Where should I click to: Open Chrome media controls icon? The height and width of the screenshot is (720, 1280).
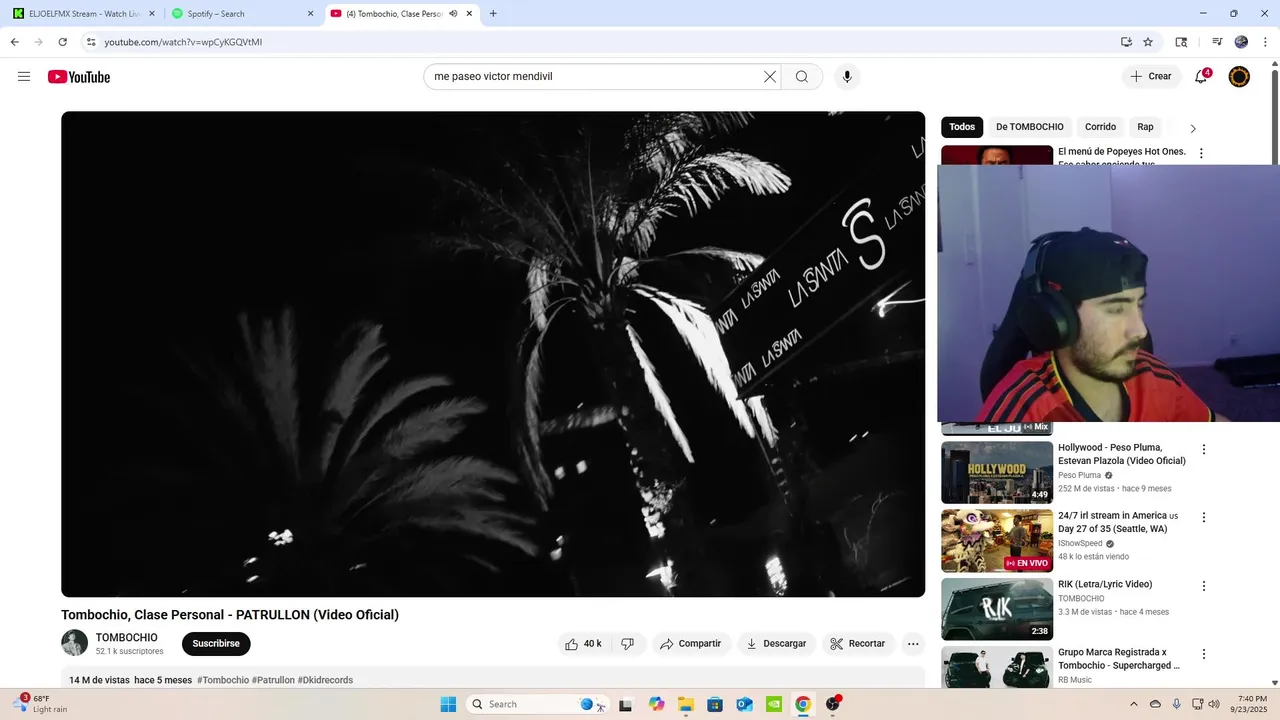coord(1217,42)
